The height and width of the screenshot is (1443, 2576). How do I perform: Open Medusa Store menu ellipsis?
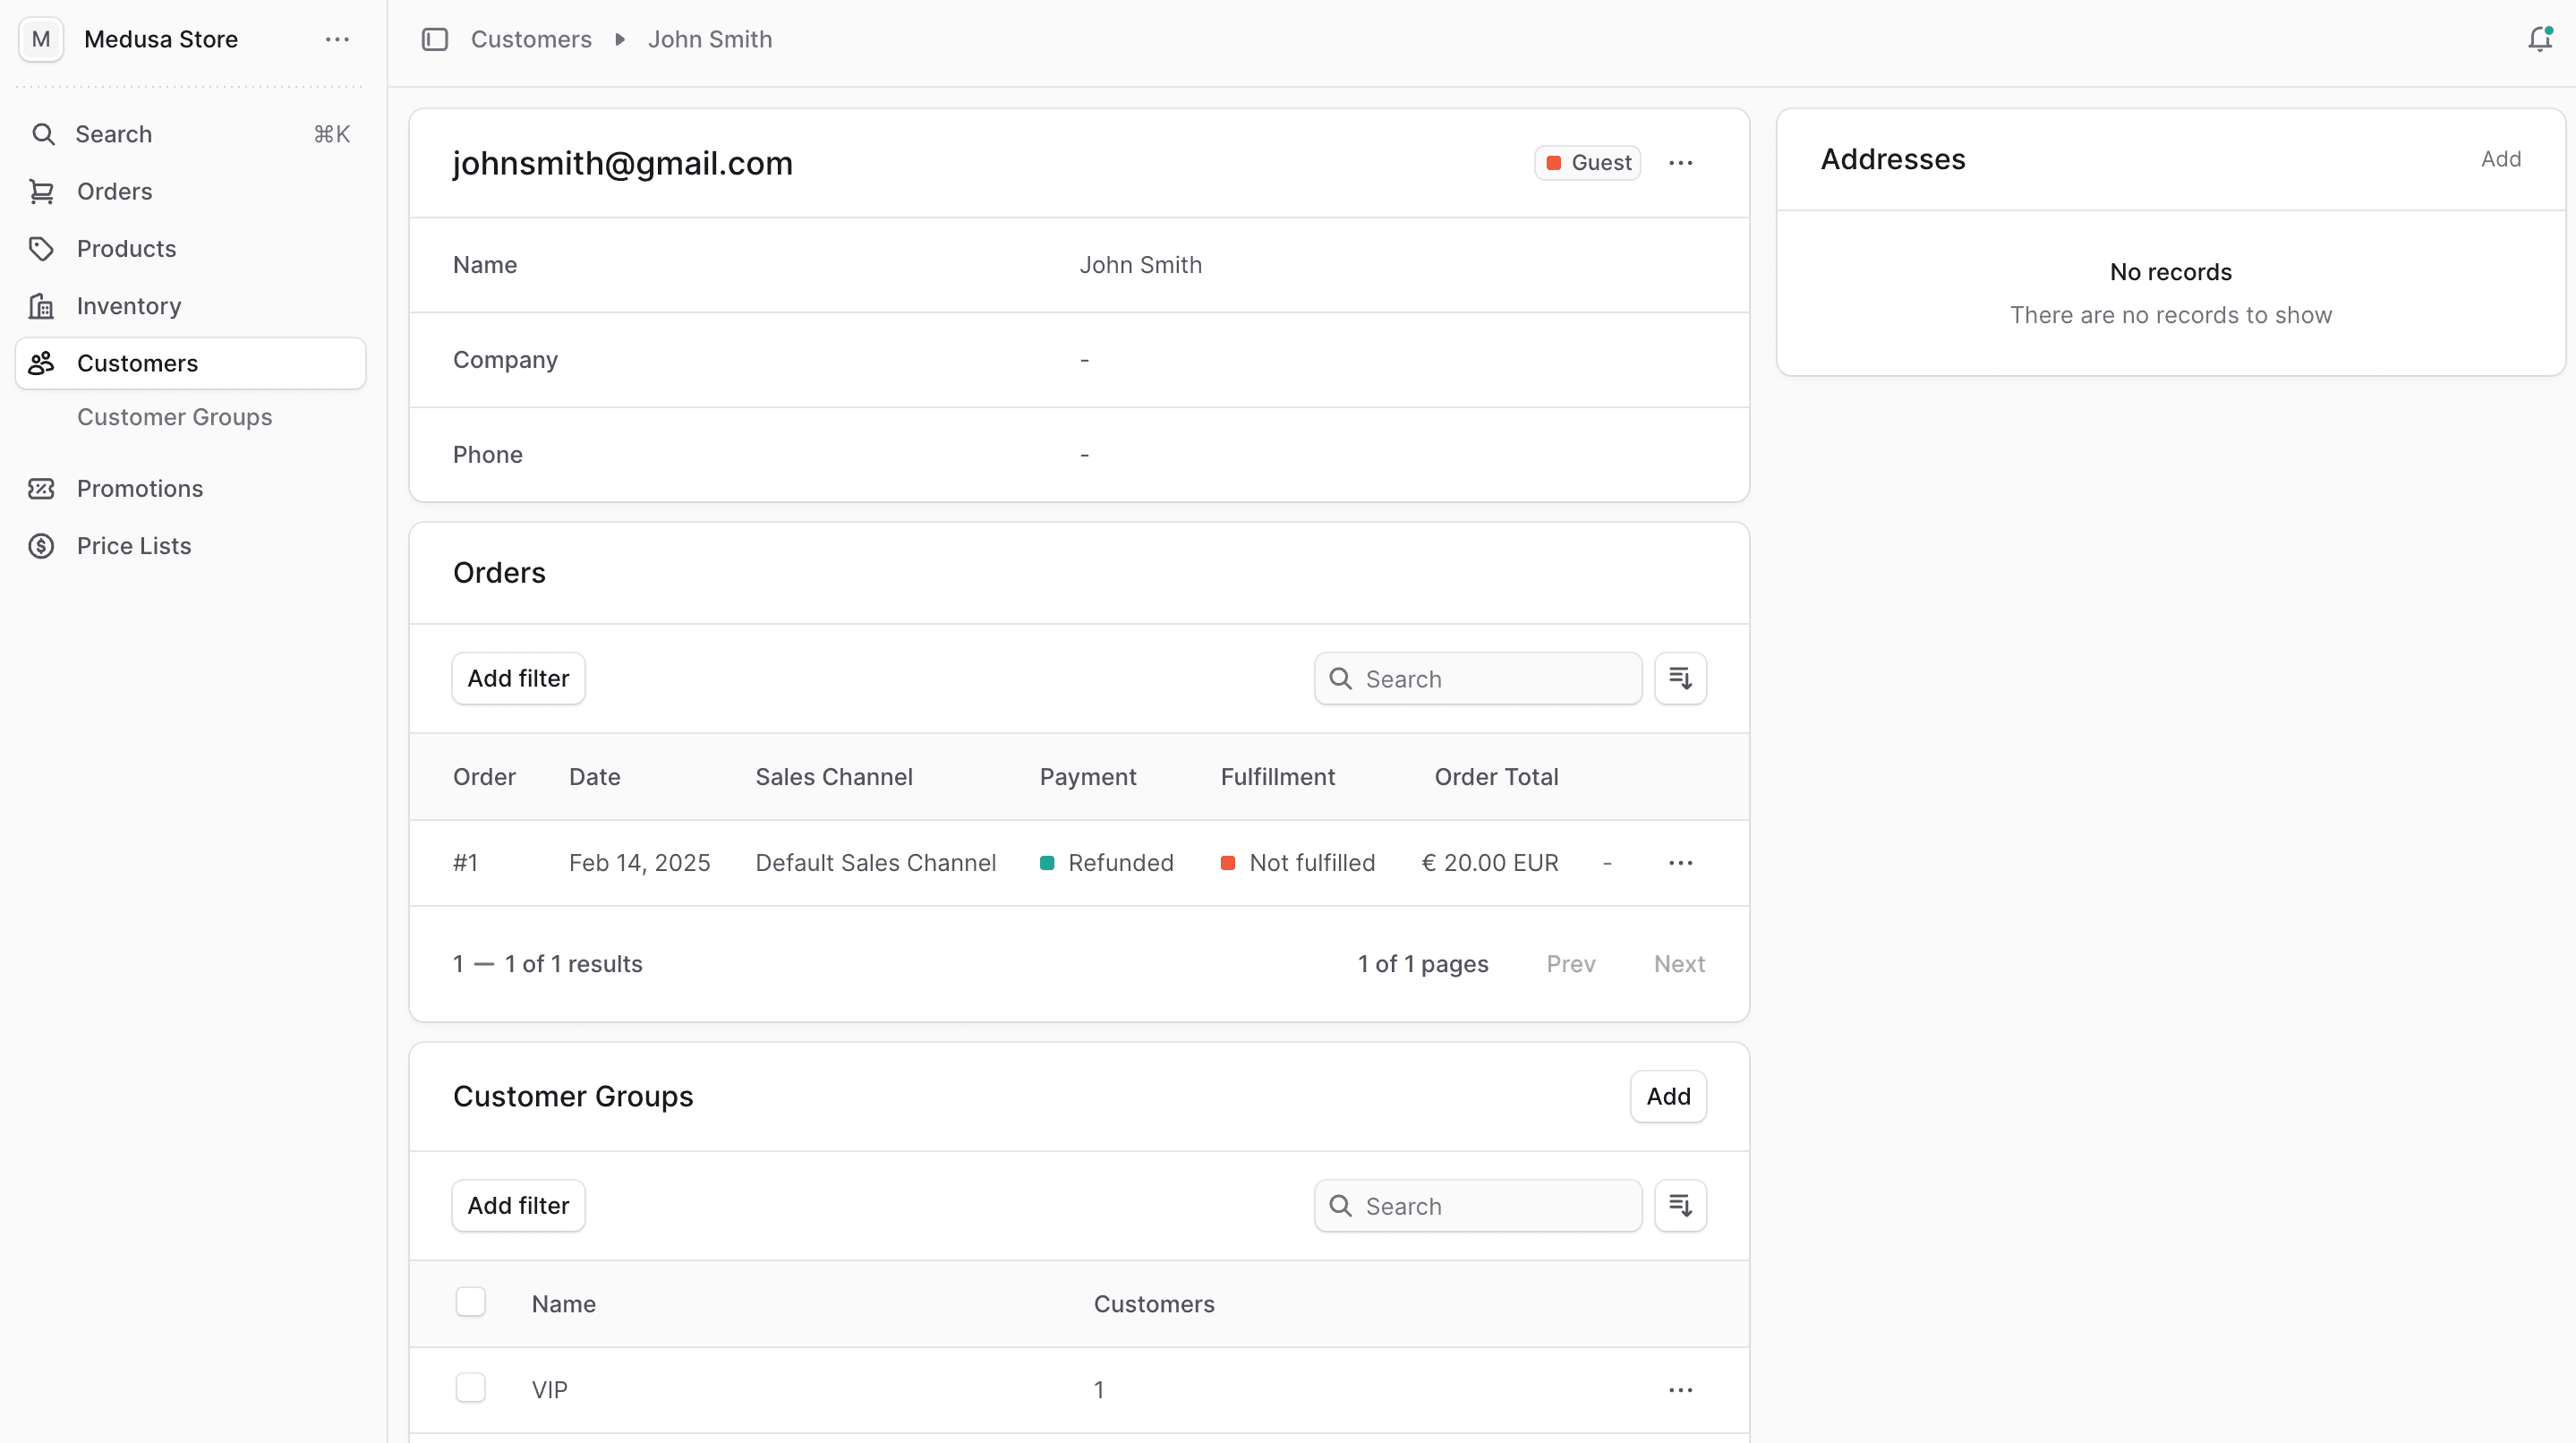pyautogui.click(x=337, y=39)
